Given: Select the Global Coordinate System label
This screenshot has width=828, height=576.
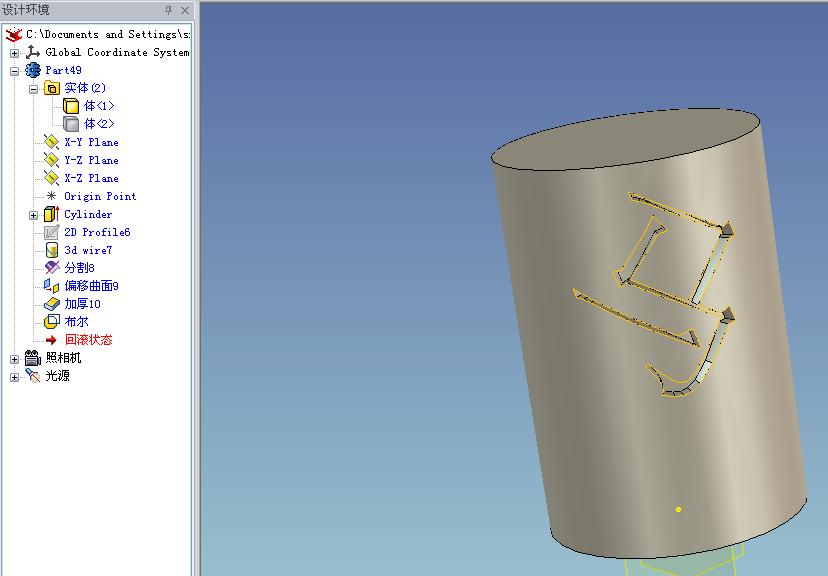Looking at the screenshot, I should 117,52.
